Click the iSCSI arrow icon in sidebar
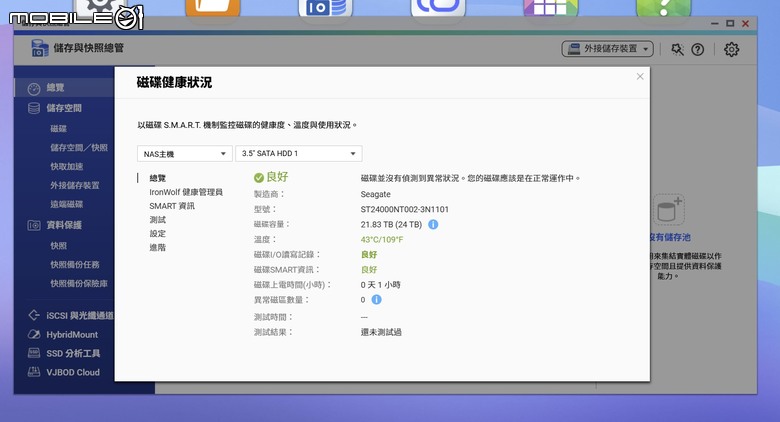The width and height of the screenshot is (780, 422). [x=34, y=315]
